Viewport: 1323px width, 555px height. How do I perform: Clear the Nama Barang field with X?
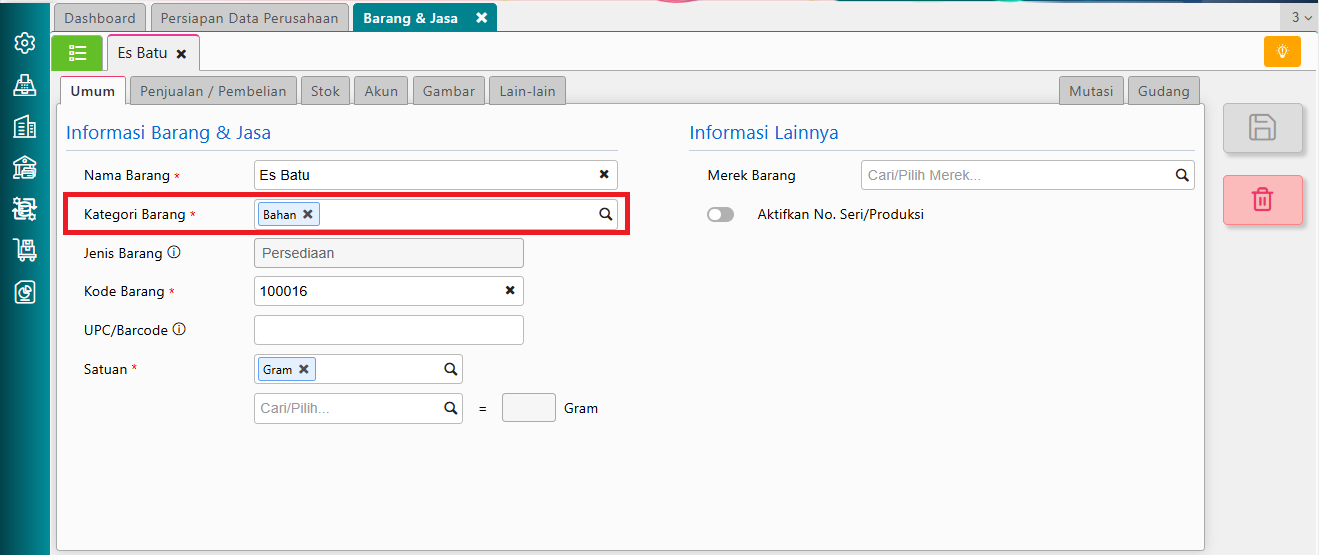[604, 174]
